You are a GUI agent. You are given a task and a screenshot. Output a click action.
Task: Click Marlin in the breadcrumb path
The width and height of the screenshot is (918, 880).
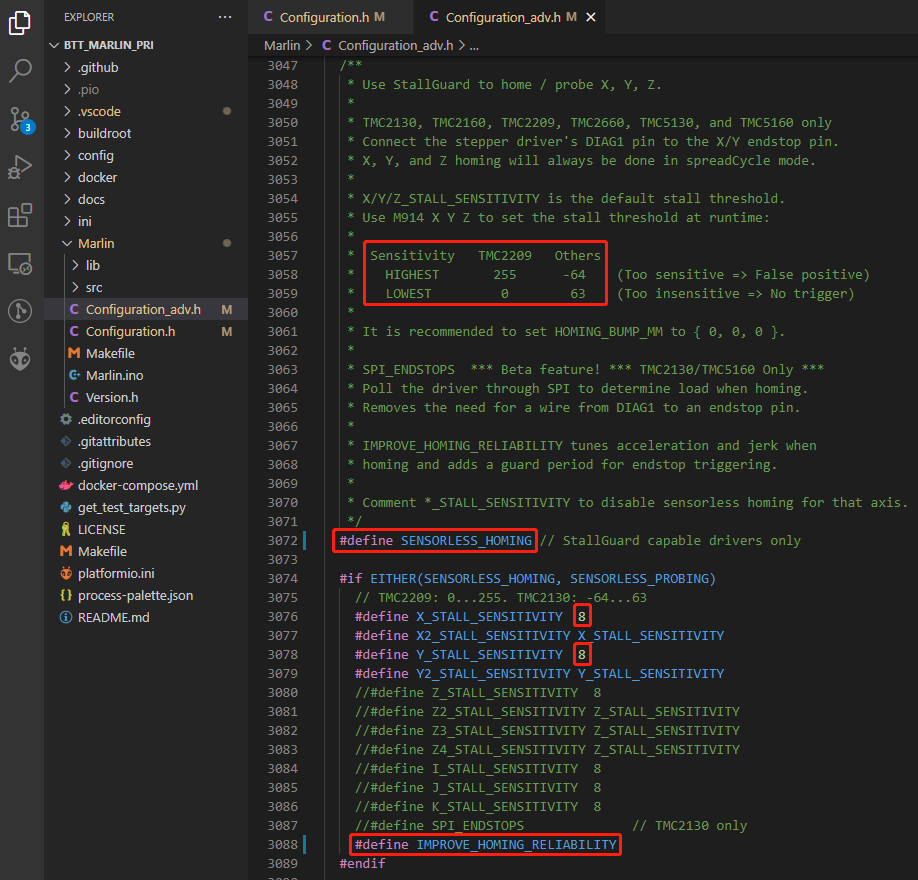(282, 45)
